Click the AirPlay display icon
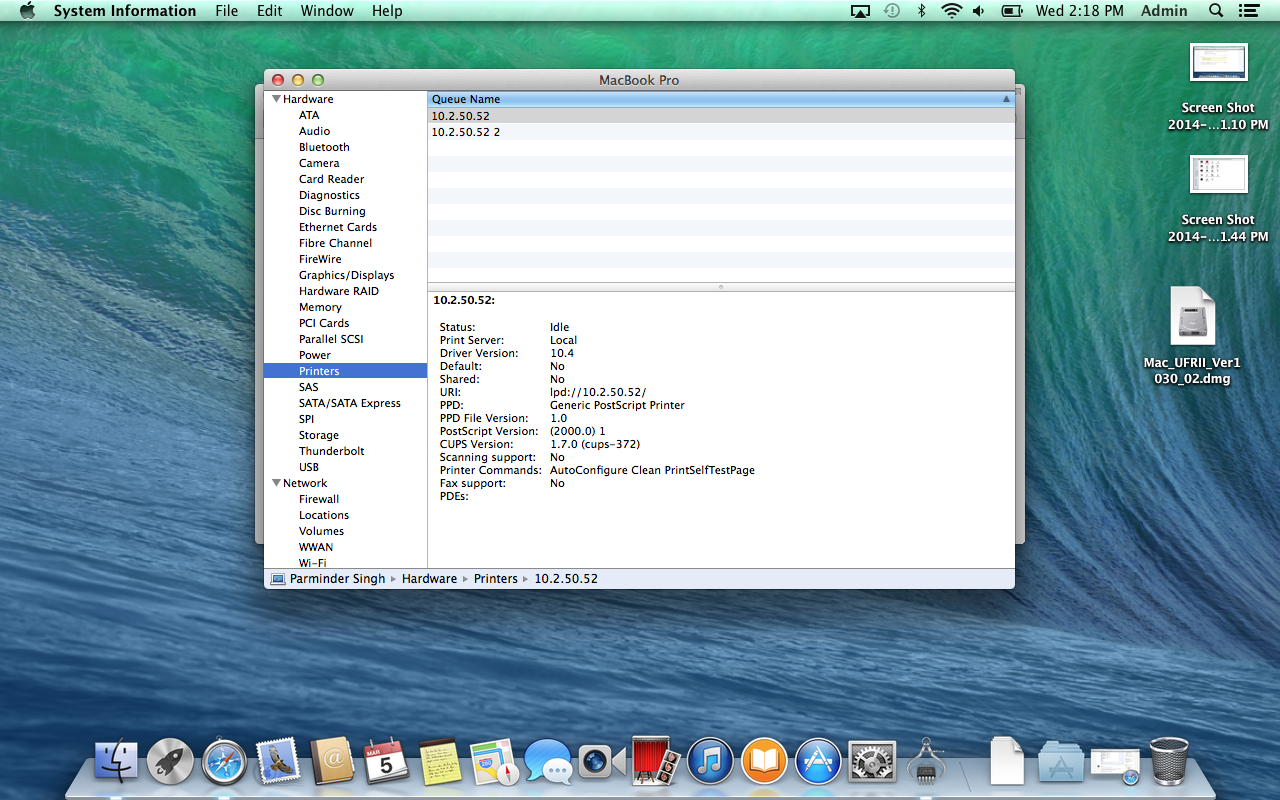 860,11
